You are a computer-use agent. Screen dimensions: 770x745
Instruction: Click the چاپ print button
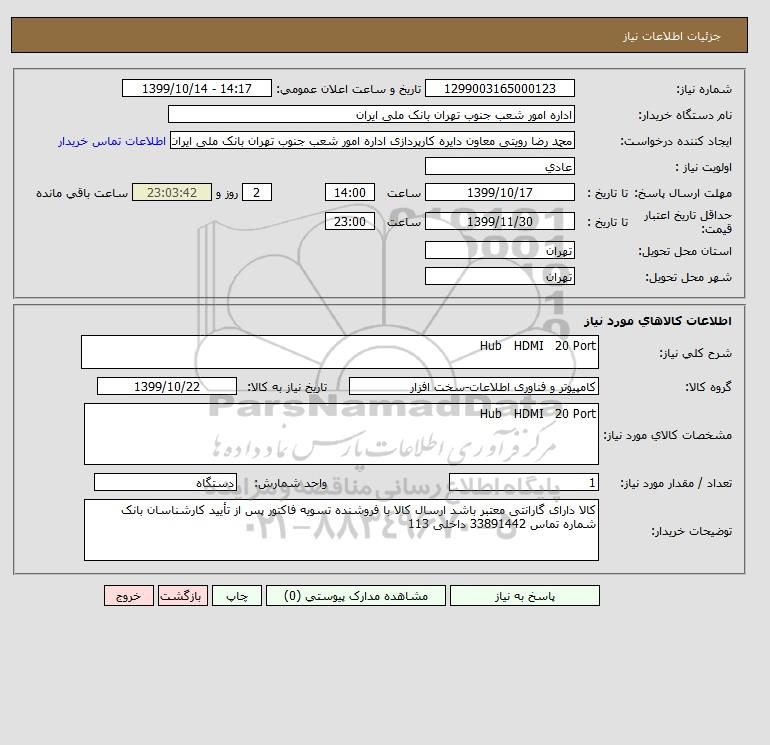pos(237,596)
